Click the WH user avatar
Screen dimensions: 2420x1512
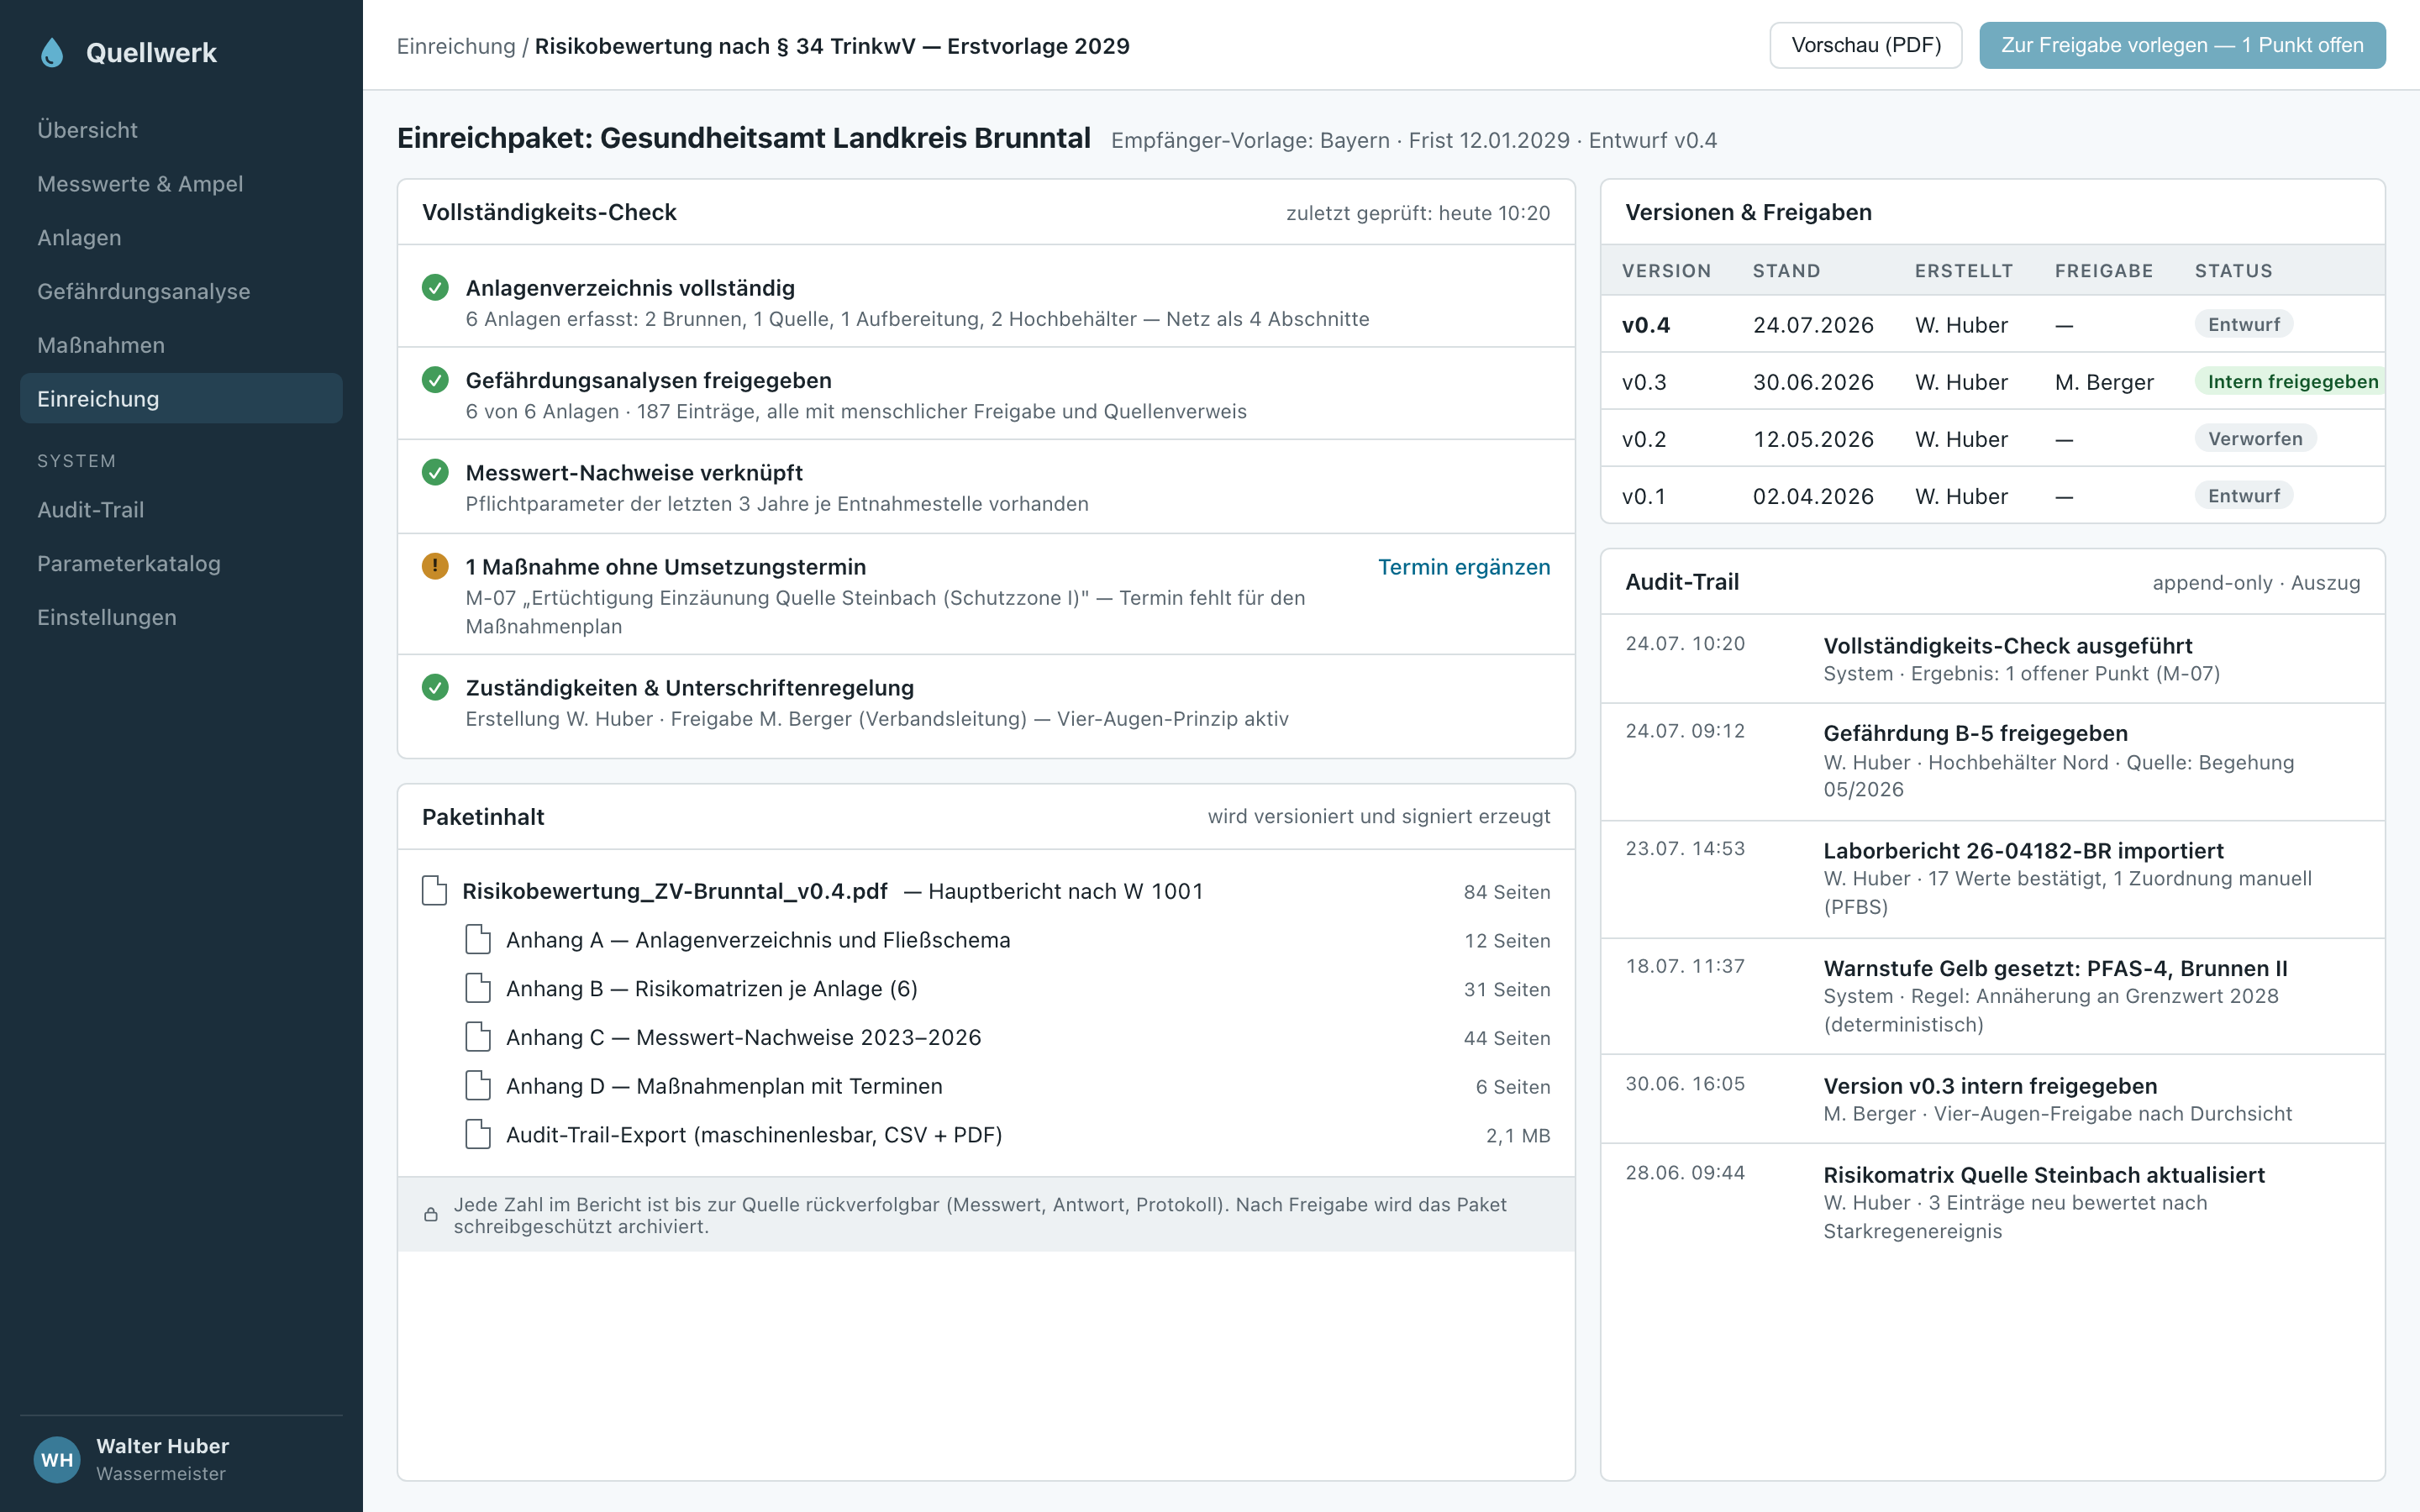[x=57, y=1459]
